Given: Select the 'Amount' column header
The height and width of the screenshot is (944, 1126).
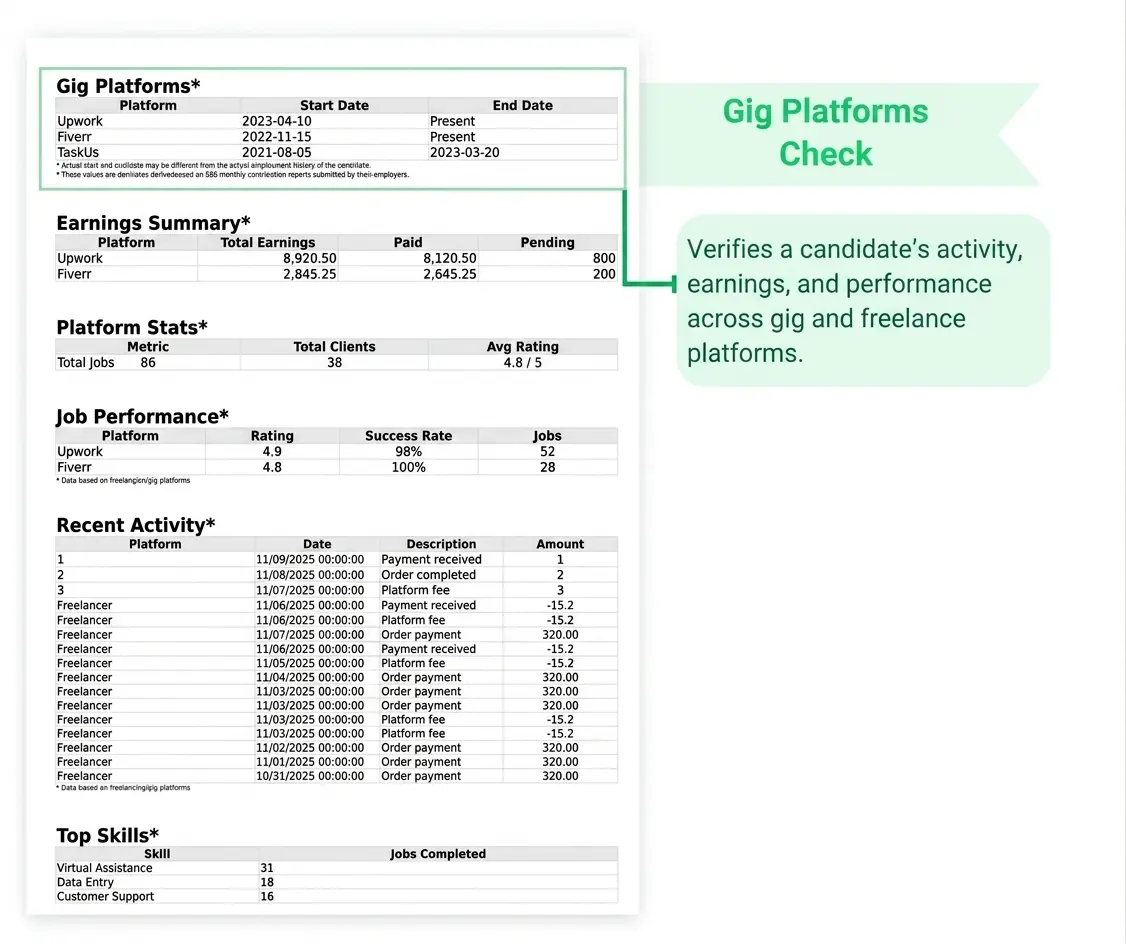Looking at the screenshot, I should [560, 543].
